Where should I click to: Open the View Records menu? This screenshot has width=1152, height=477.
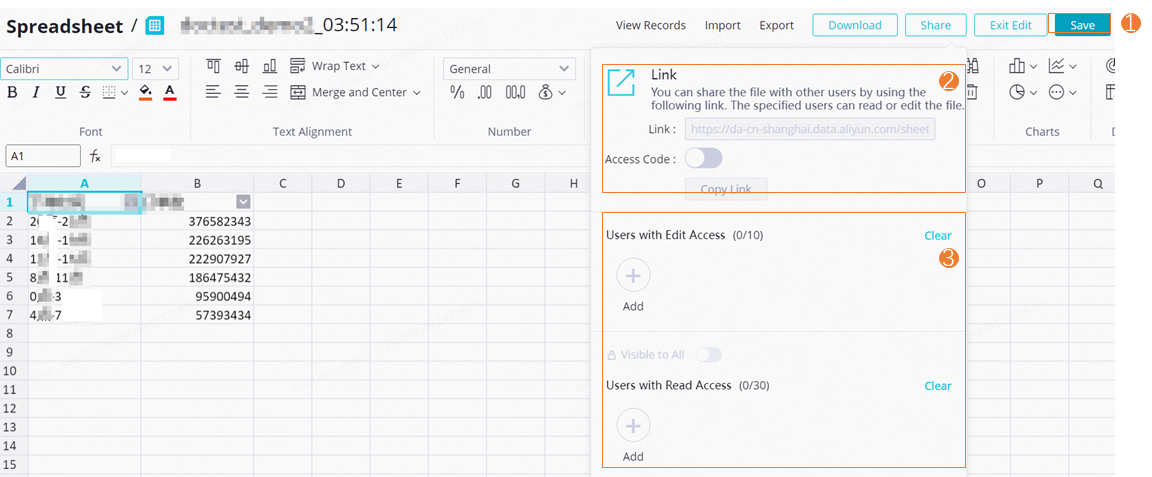tap(650, 25)
